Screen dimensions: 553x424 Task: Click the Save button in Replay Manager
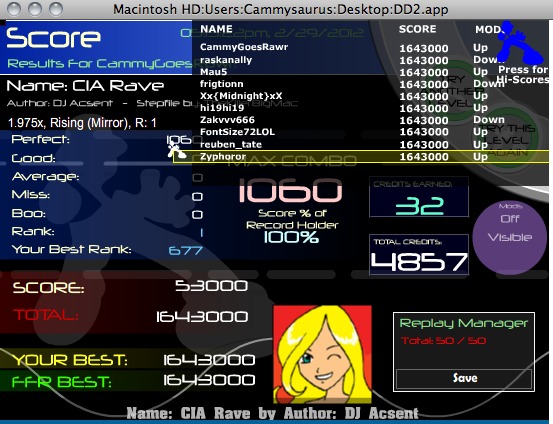coord(464,378)
